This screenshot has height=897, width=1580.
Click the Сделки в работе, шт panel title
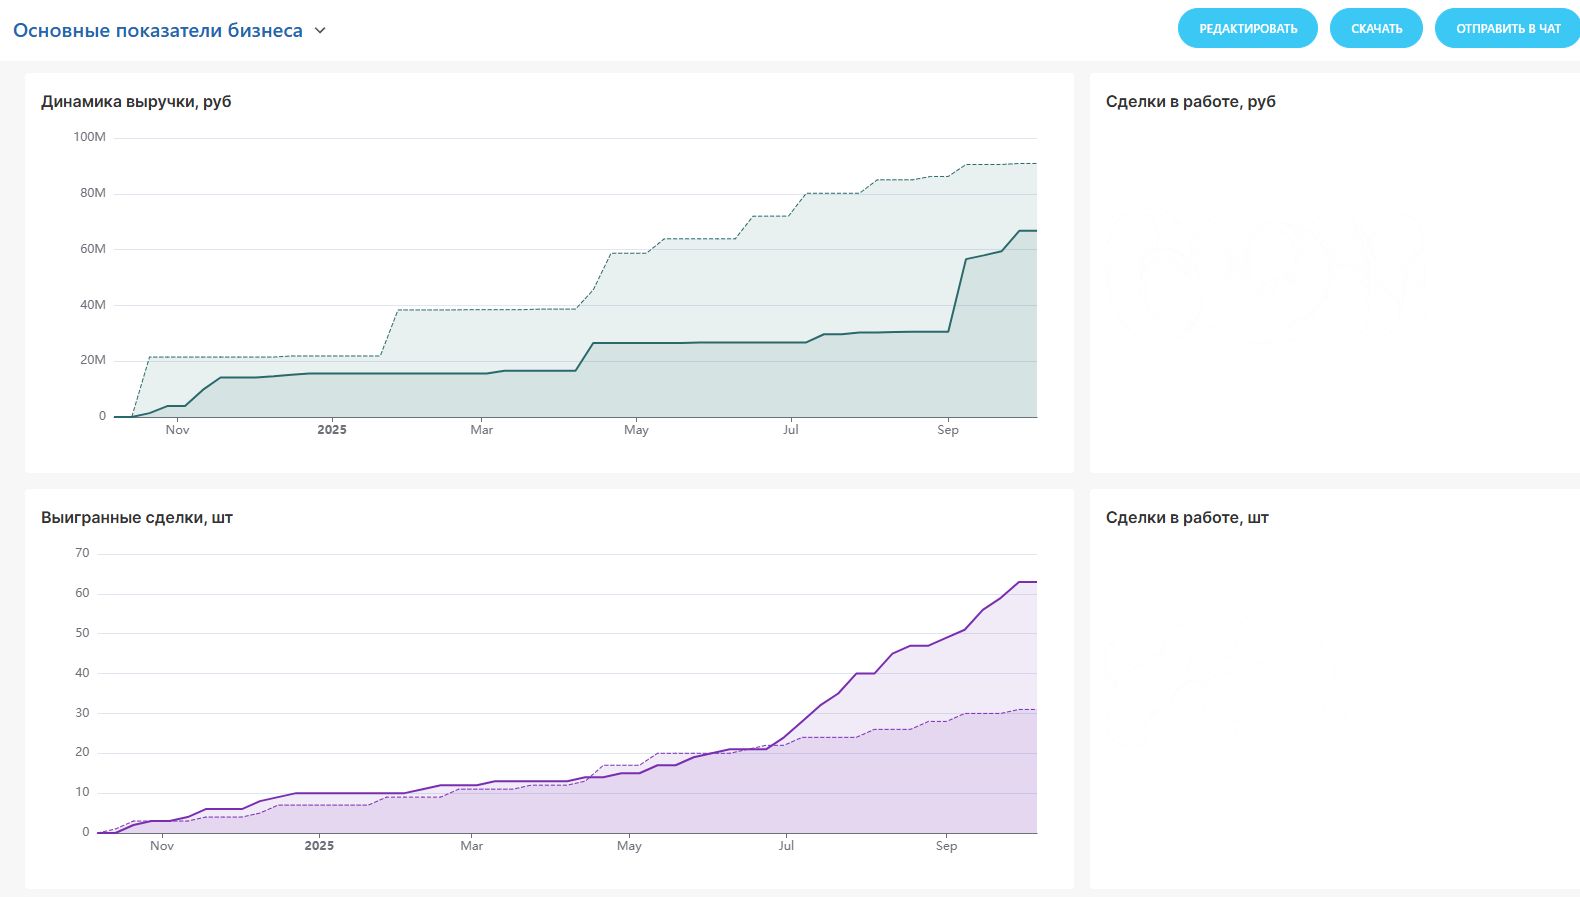1187,518
